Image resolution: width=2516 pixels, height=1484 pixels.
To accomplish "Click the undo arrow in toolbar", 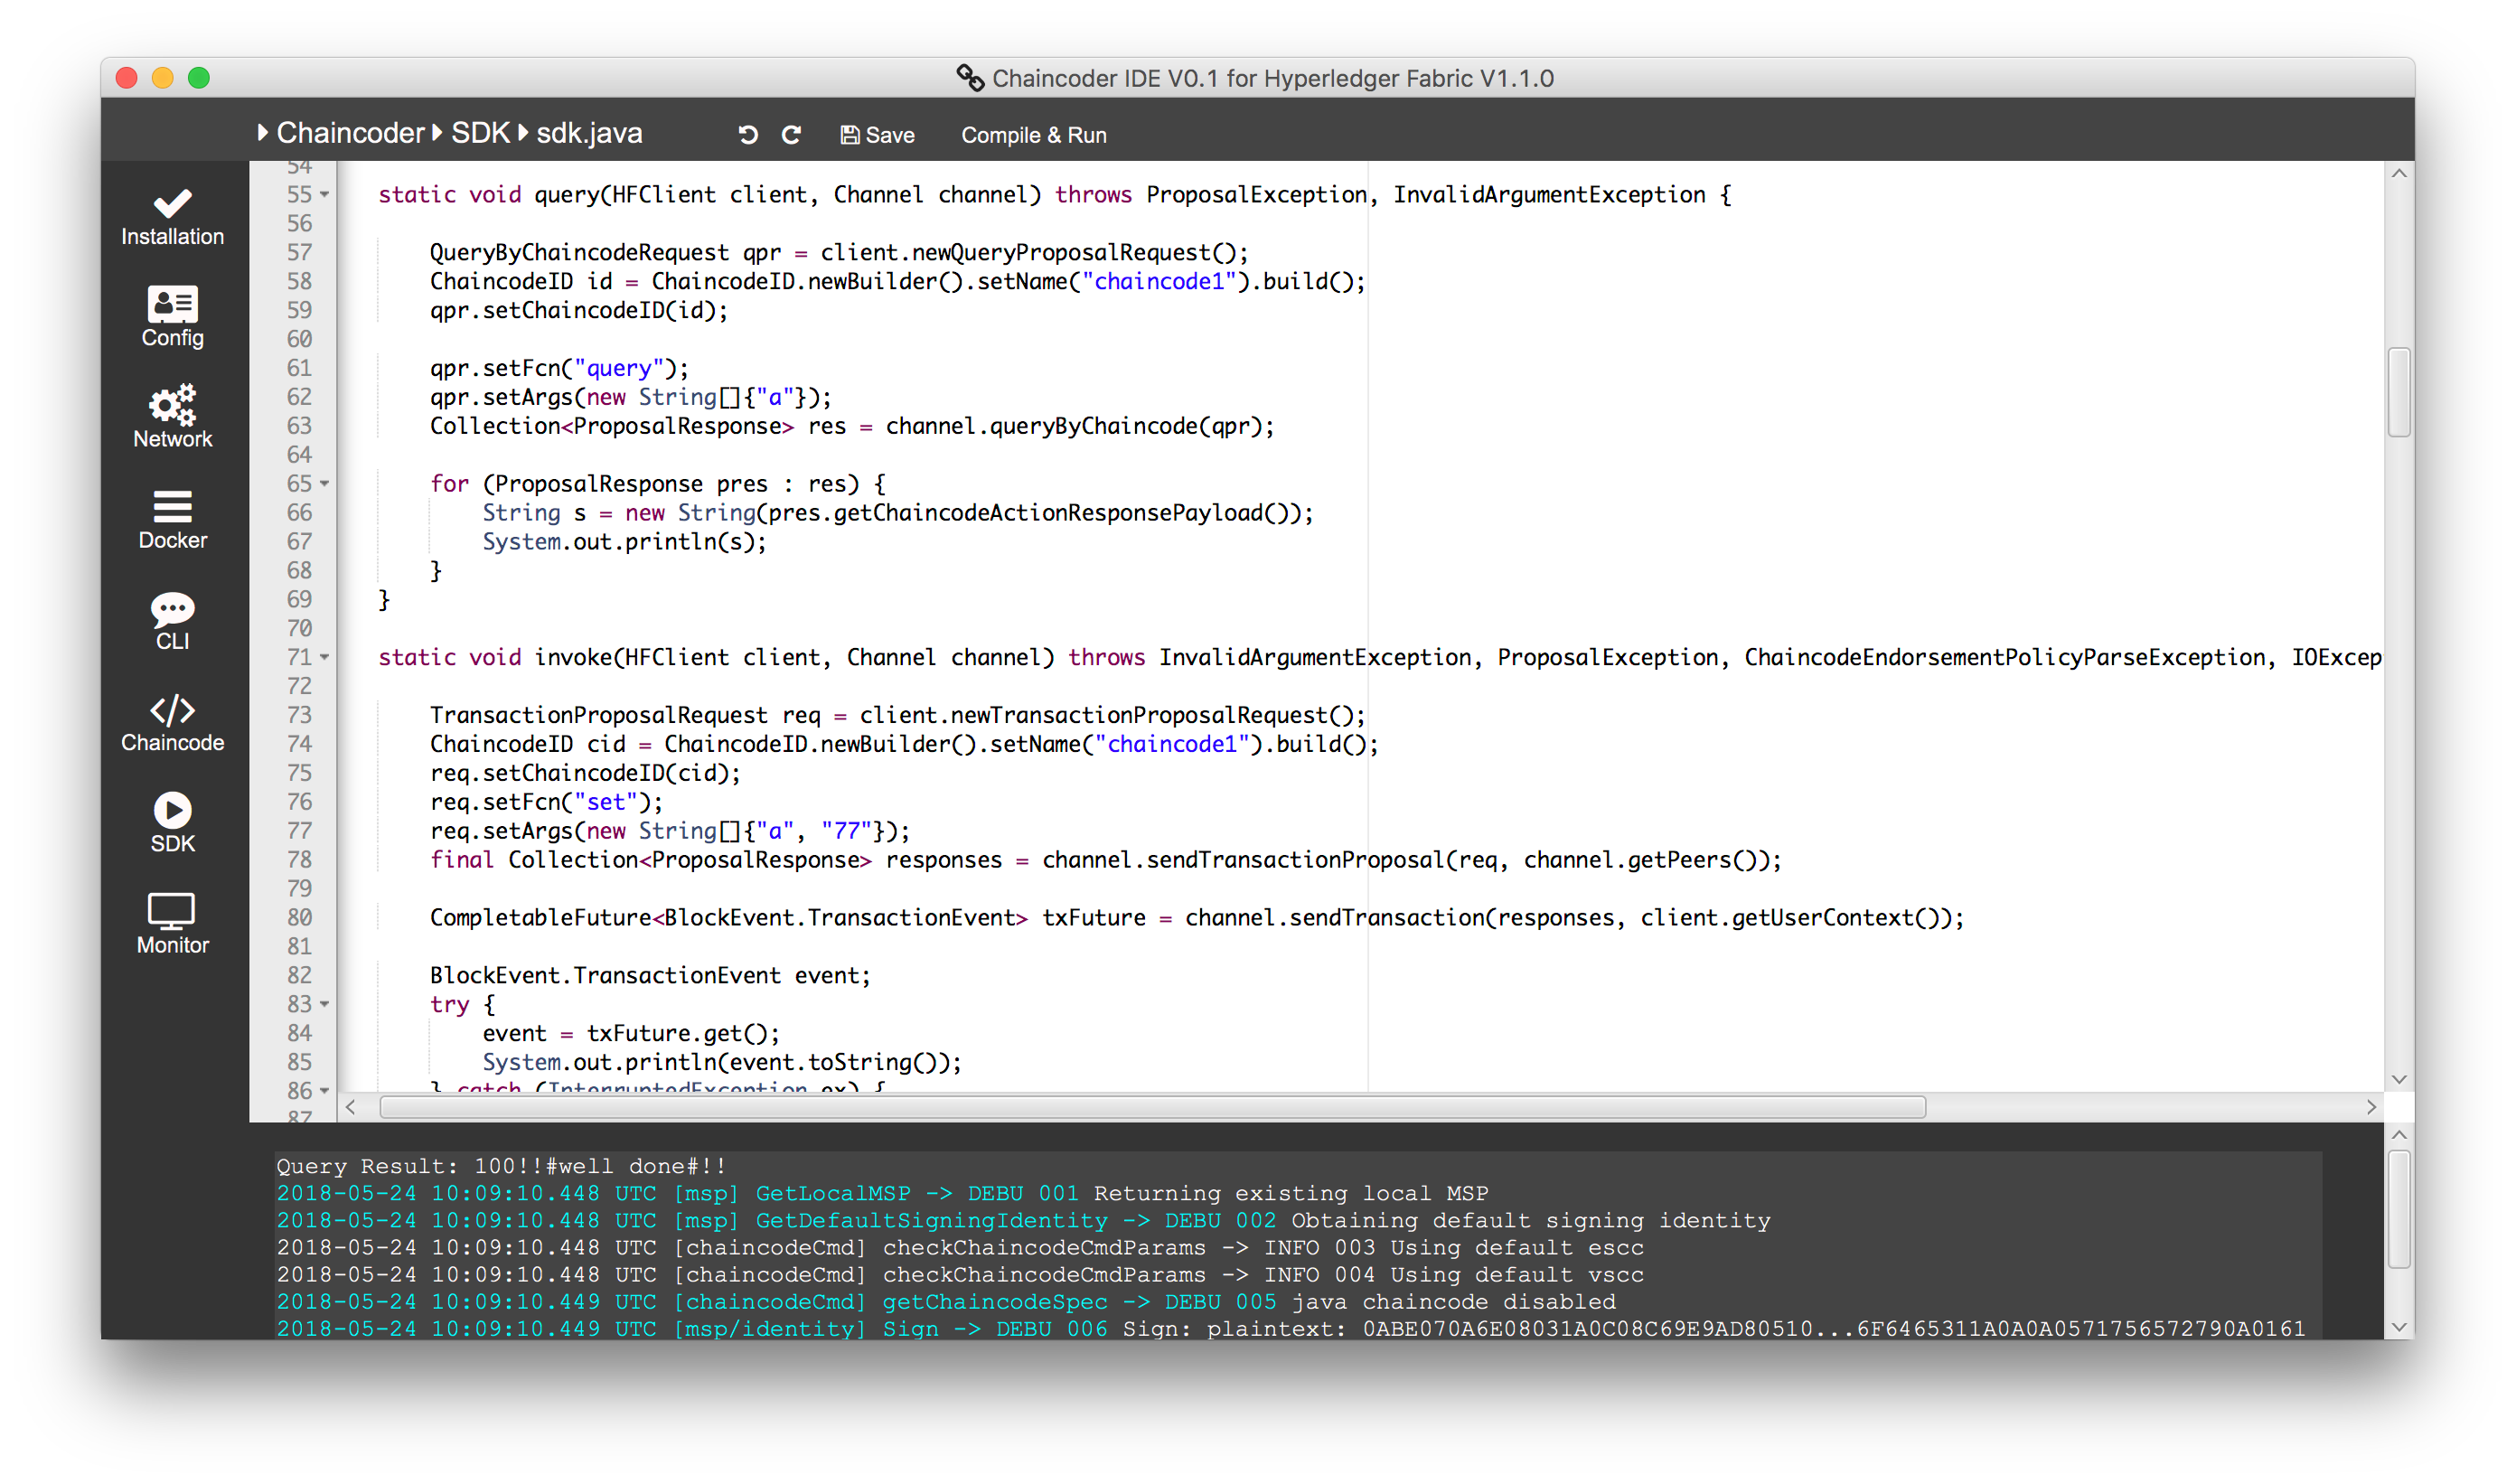I will click(x=748, y=135).
